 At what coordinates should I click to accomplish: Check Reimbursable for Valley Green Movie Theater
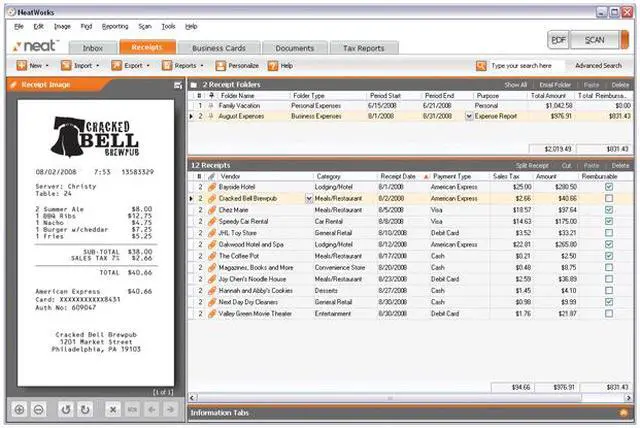[609, 314]
